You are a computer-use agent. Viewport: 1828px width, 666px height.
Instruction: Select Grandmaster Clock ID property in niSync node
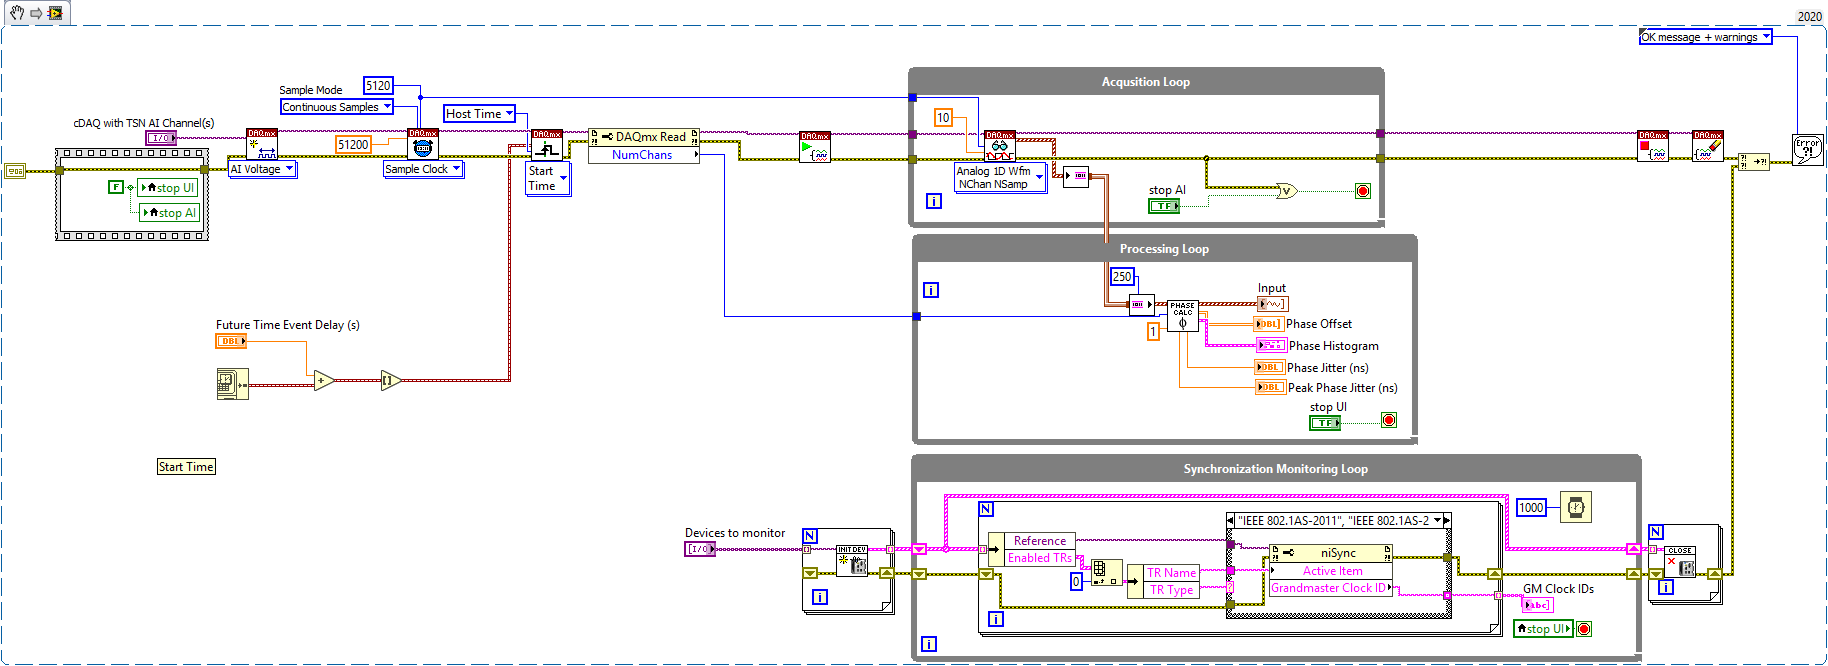[x=1328, y=588]
